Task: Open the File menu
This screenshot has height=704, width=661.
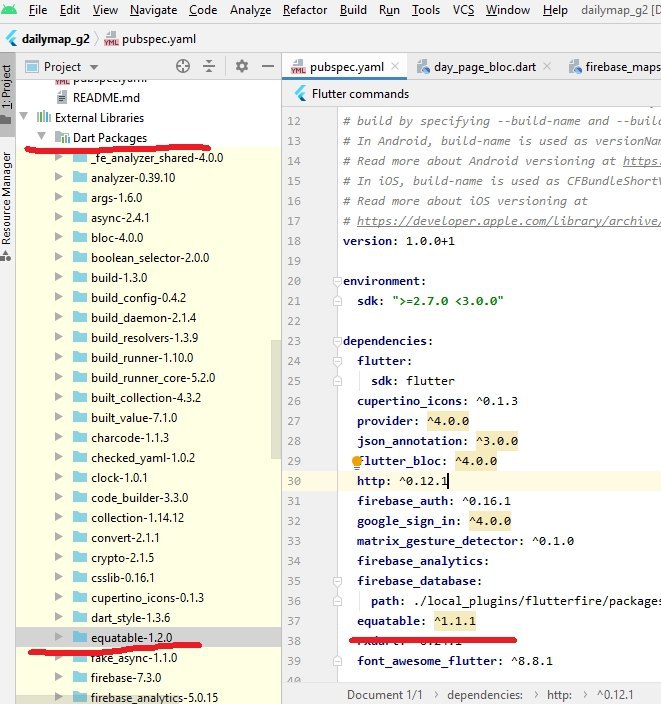Action: [38, 9]
